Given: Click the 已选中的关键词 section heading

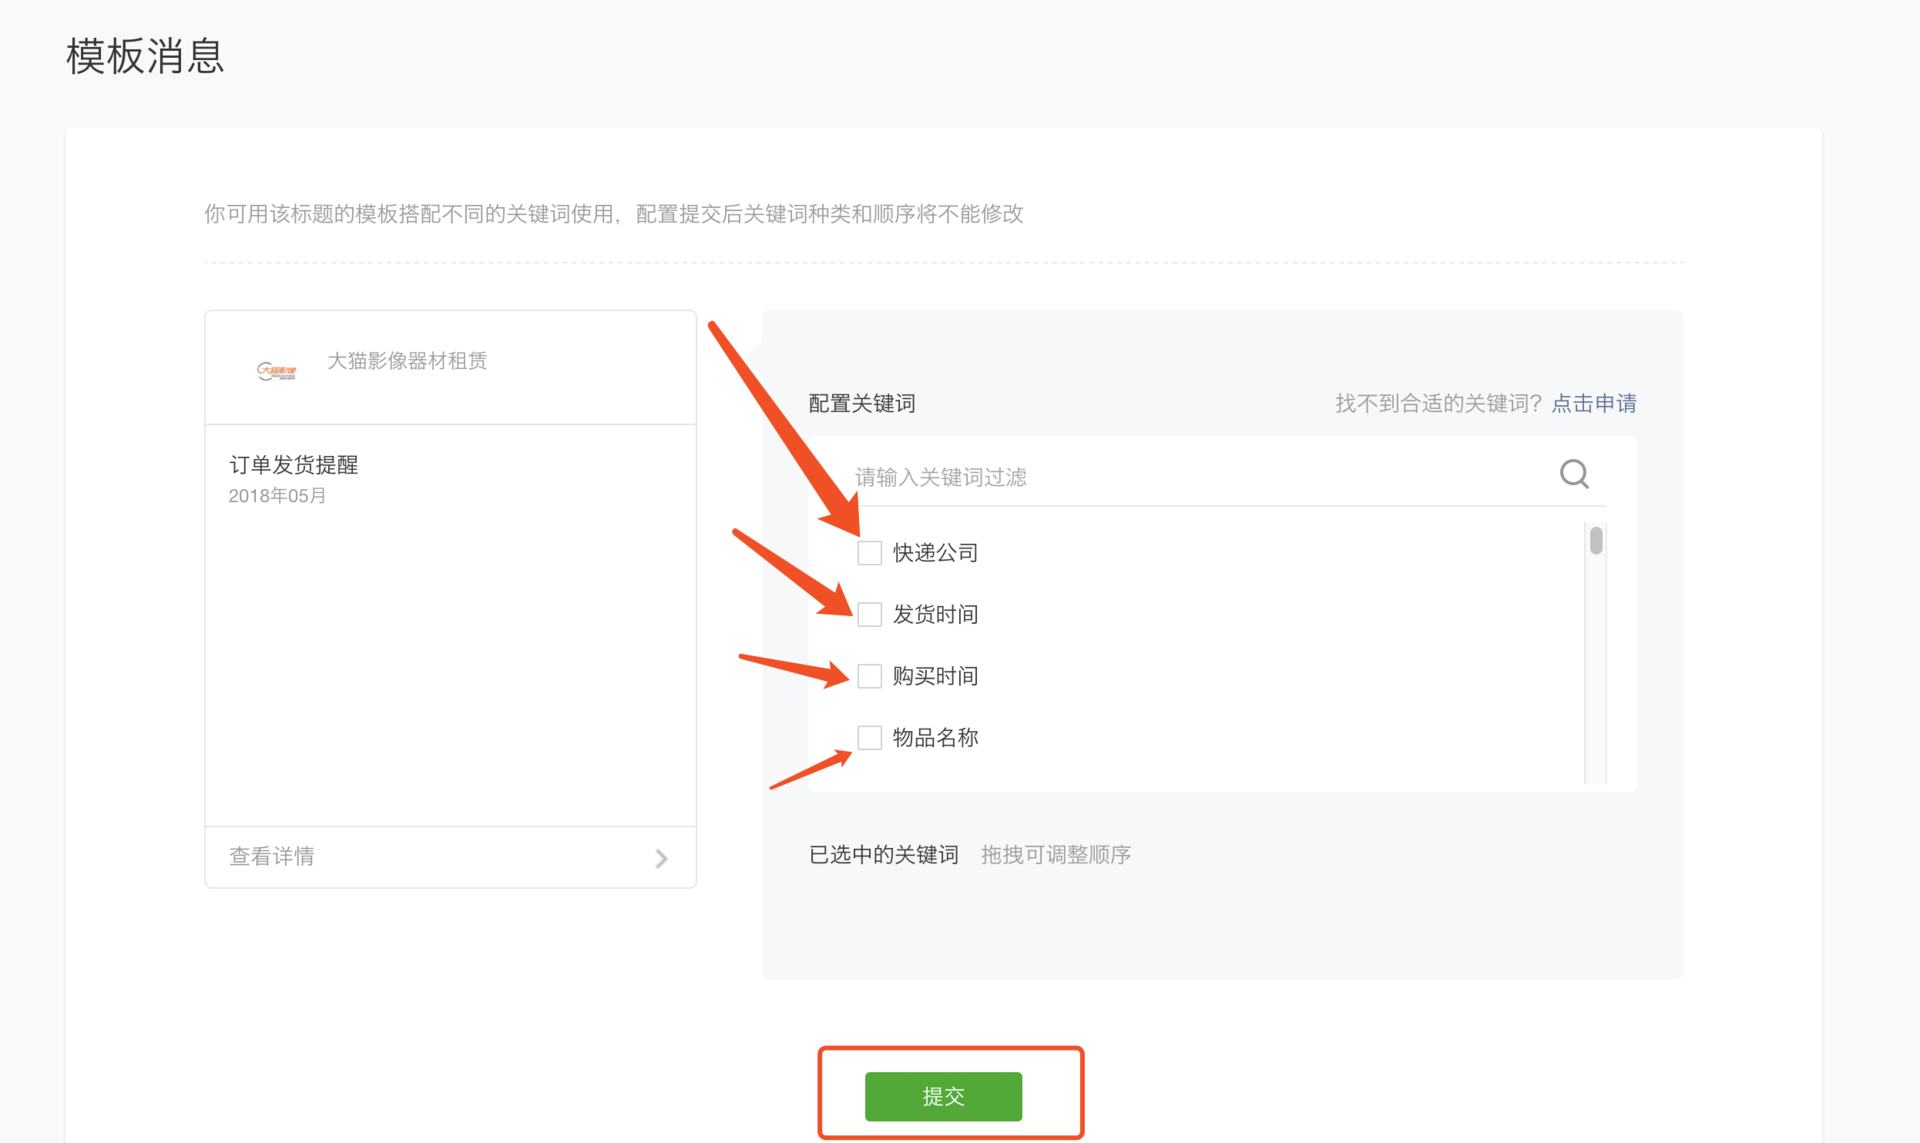Looking at the screenshot, I should [x=882, y=854].
